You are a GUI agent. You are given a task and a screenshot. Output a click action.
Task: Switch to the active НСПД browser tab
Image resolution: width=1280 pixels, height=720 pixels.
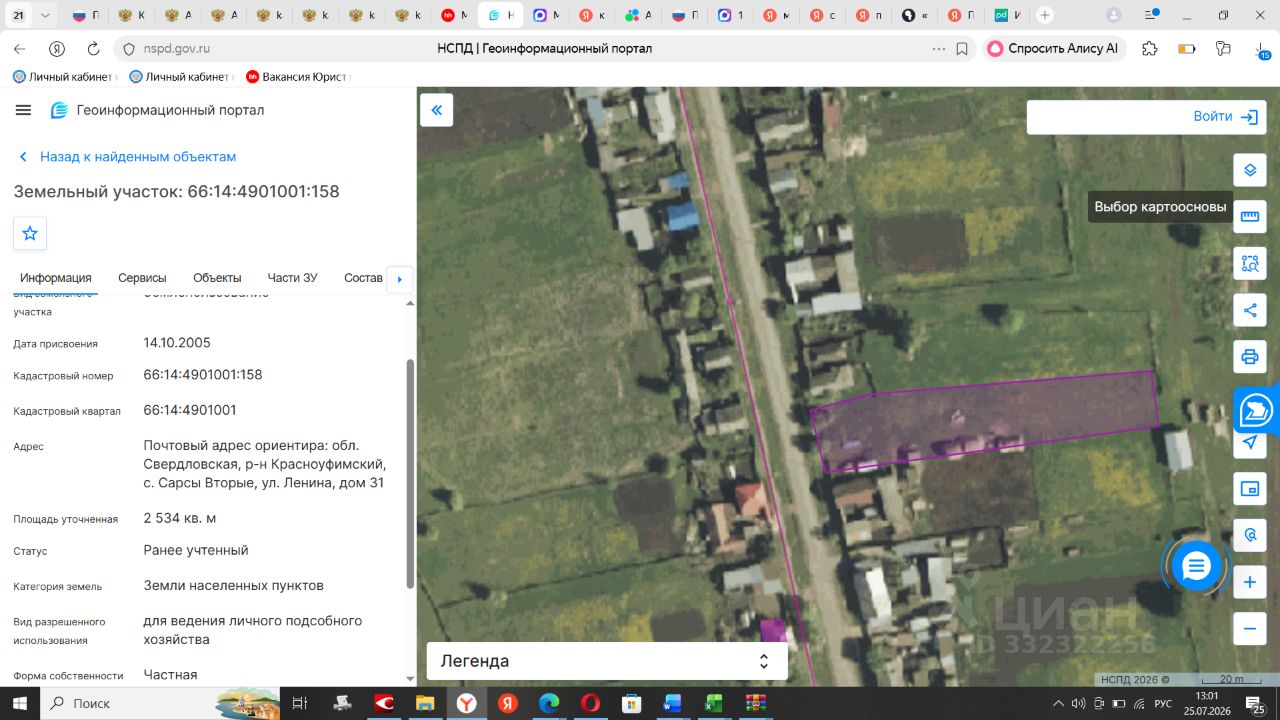click(501, 15)
